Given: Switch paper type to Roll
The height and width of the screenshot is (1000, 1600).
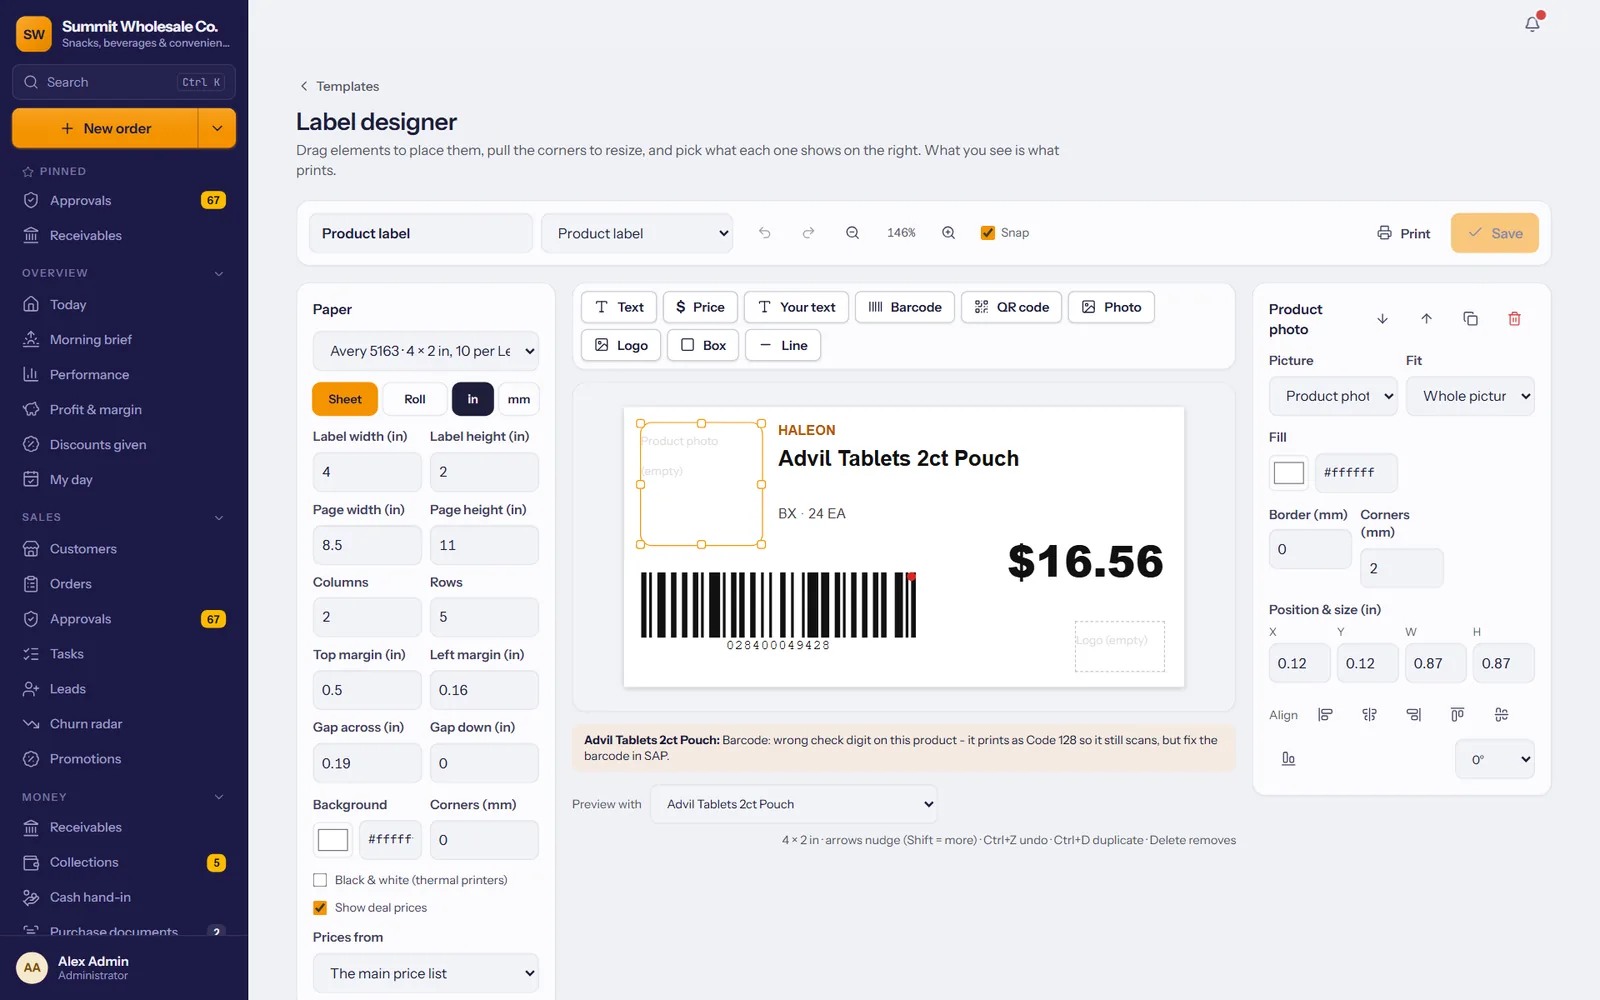Looking at the screenshot, I should click(415, 399).
